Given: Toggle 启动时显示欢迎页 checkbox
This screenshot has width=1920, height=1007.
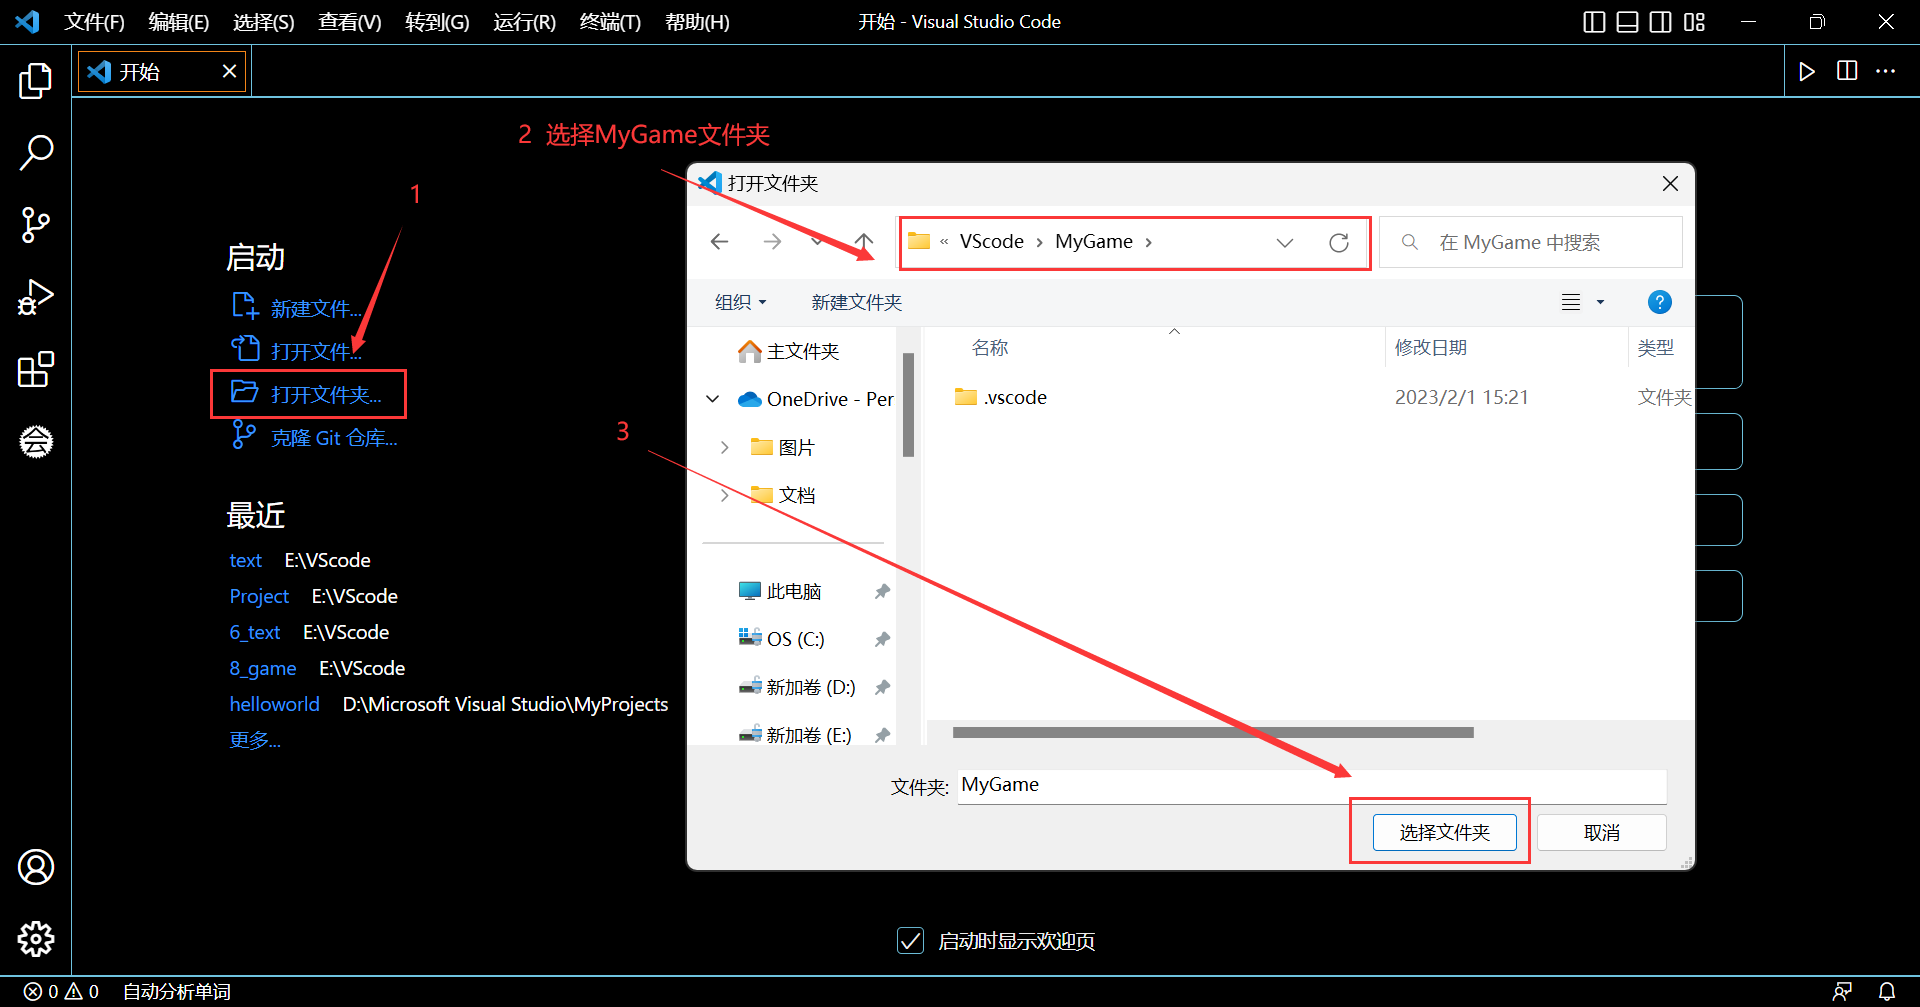Looking at the screenshot, I should pos(910,941).
